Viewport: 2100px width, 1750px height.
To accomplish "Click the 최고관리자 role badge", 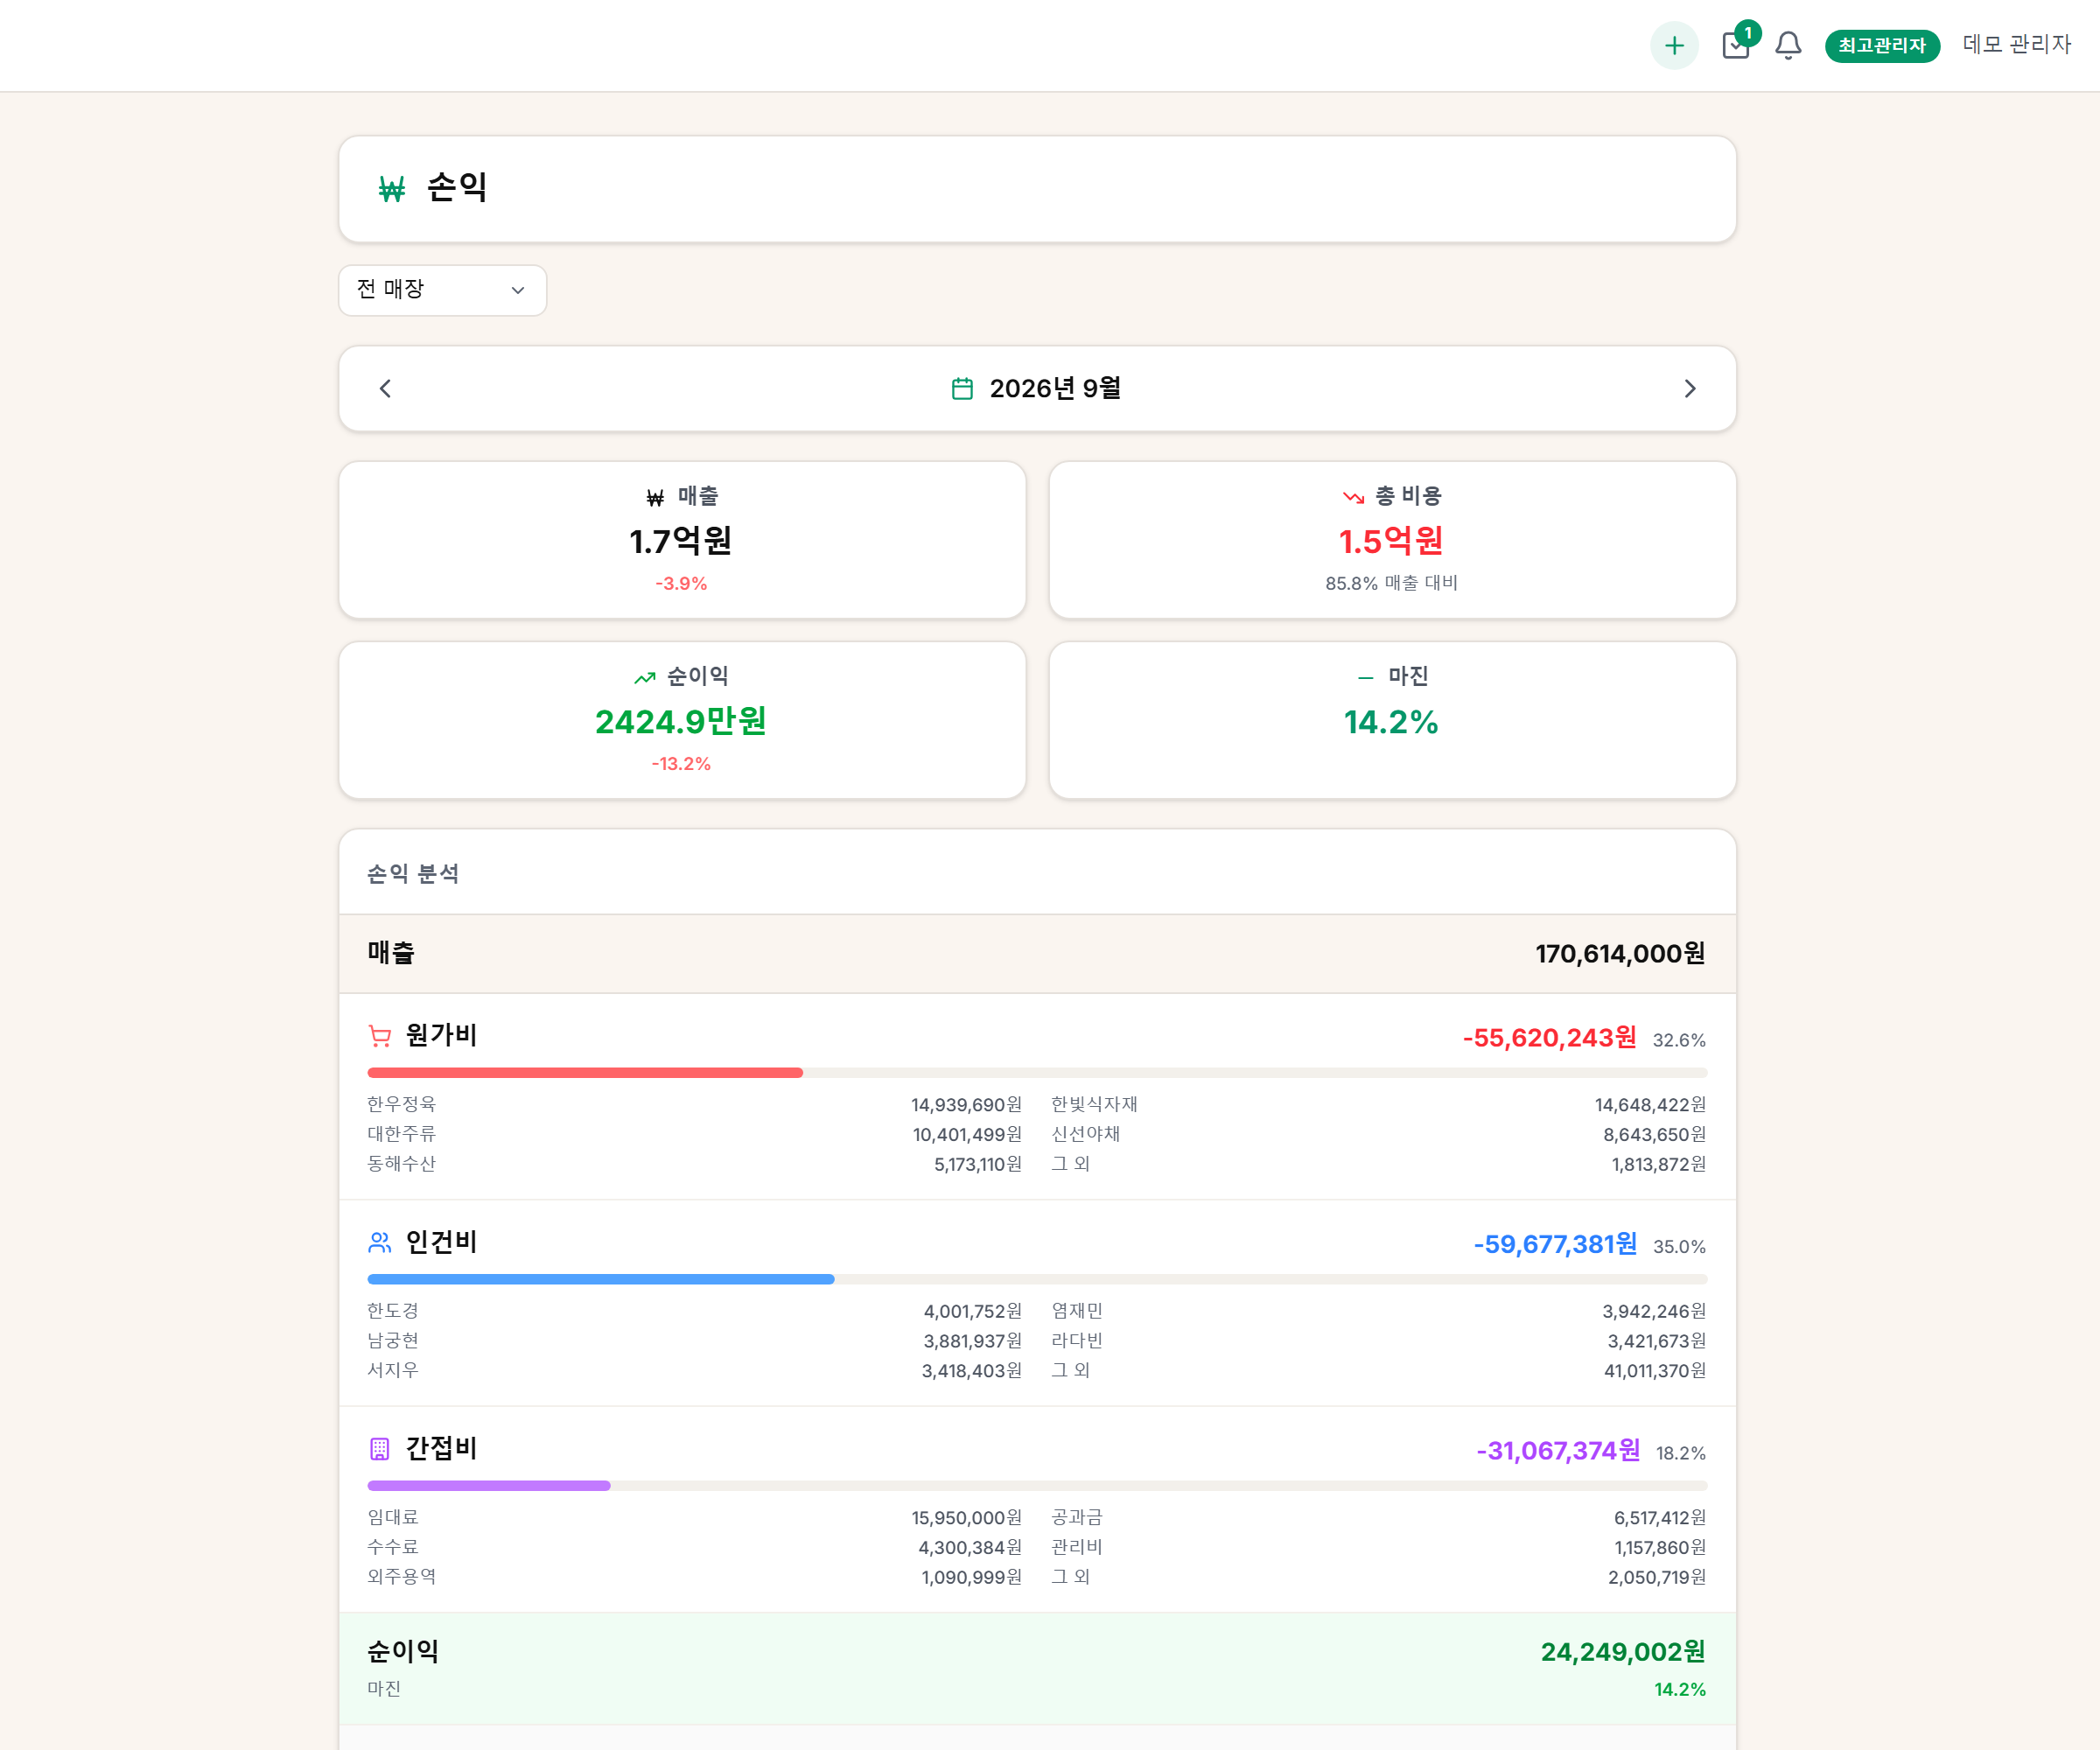I will point(1882,45).
